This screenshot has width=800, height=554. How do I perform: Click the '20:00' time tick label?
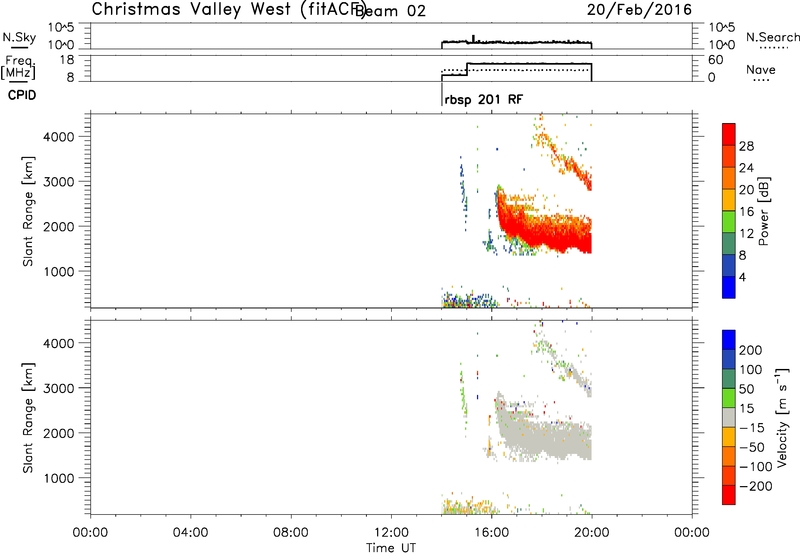pos(591,533)
